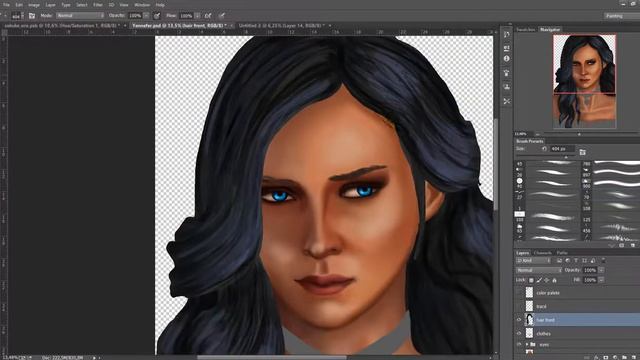The image size is (640, 360).
Task: Click the brush Size value field
Action: [x=562, y=149]
